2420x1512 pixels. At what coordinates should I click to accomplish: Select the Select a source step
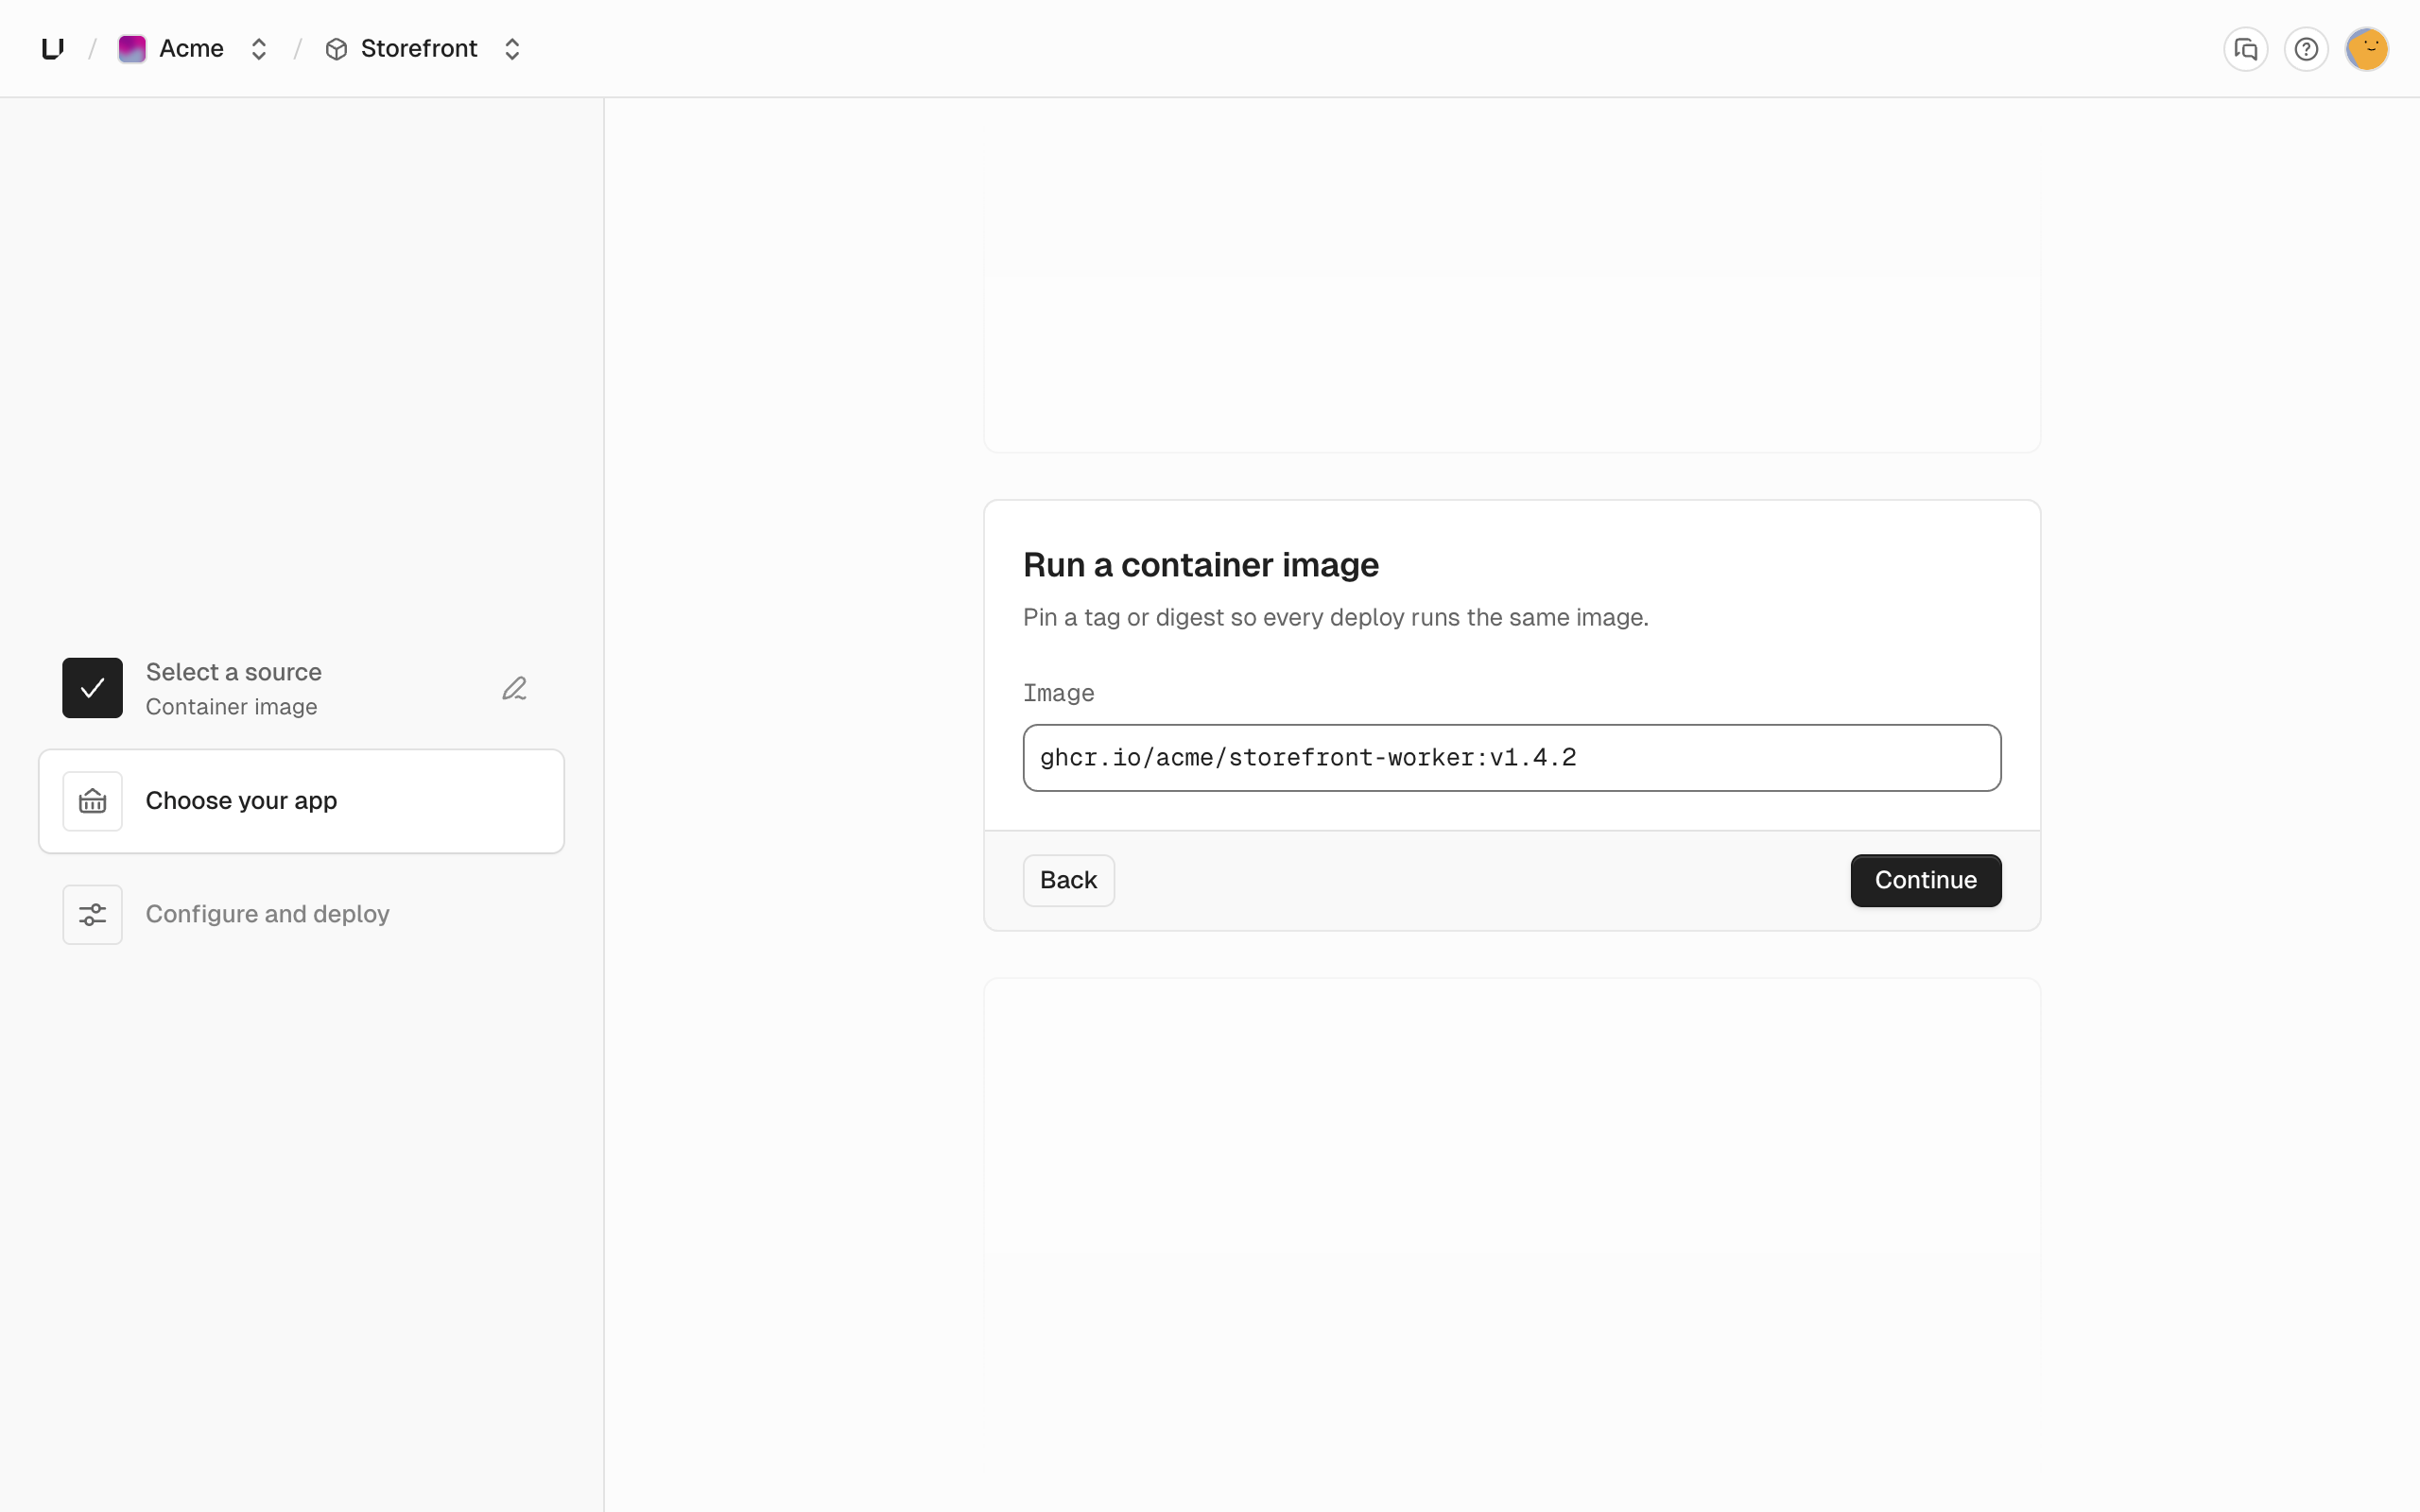pyautogui.click(x=301, y=688)
